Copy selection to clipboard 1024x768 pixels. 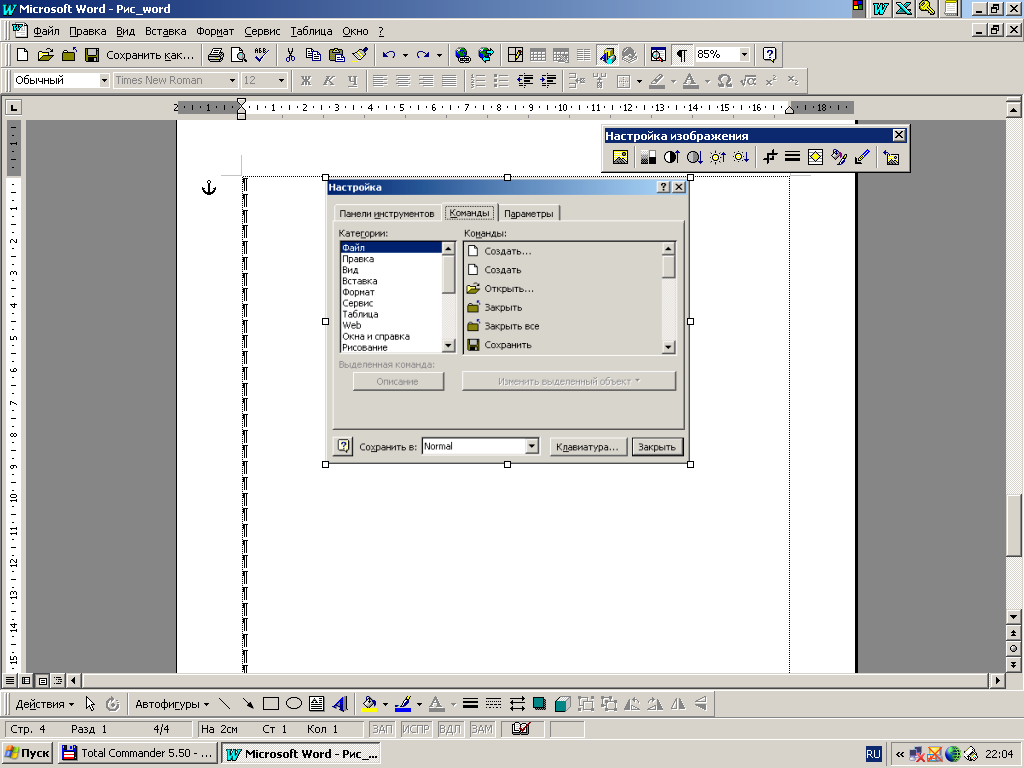(313, 55)
